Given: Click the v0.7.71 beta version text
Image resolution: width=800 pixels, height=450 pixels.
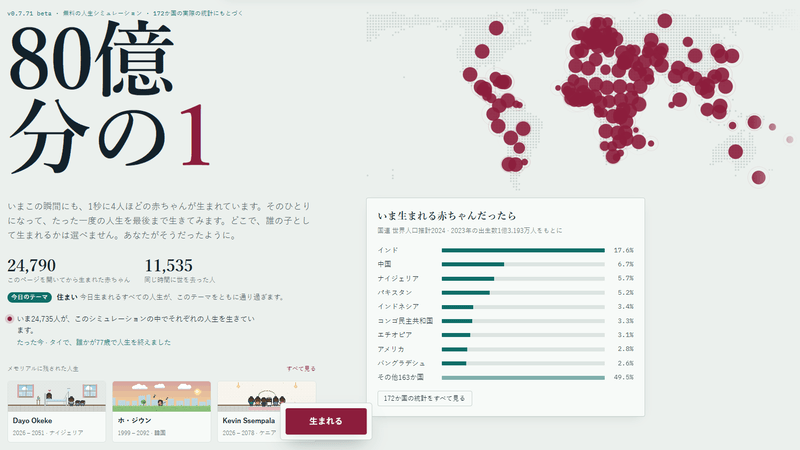Looking at the screenshot, I should pos(29,13).
